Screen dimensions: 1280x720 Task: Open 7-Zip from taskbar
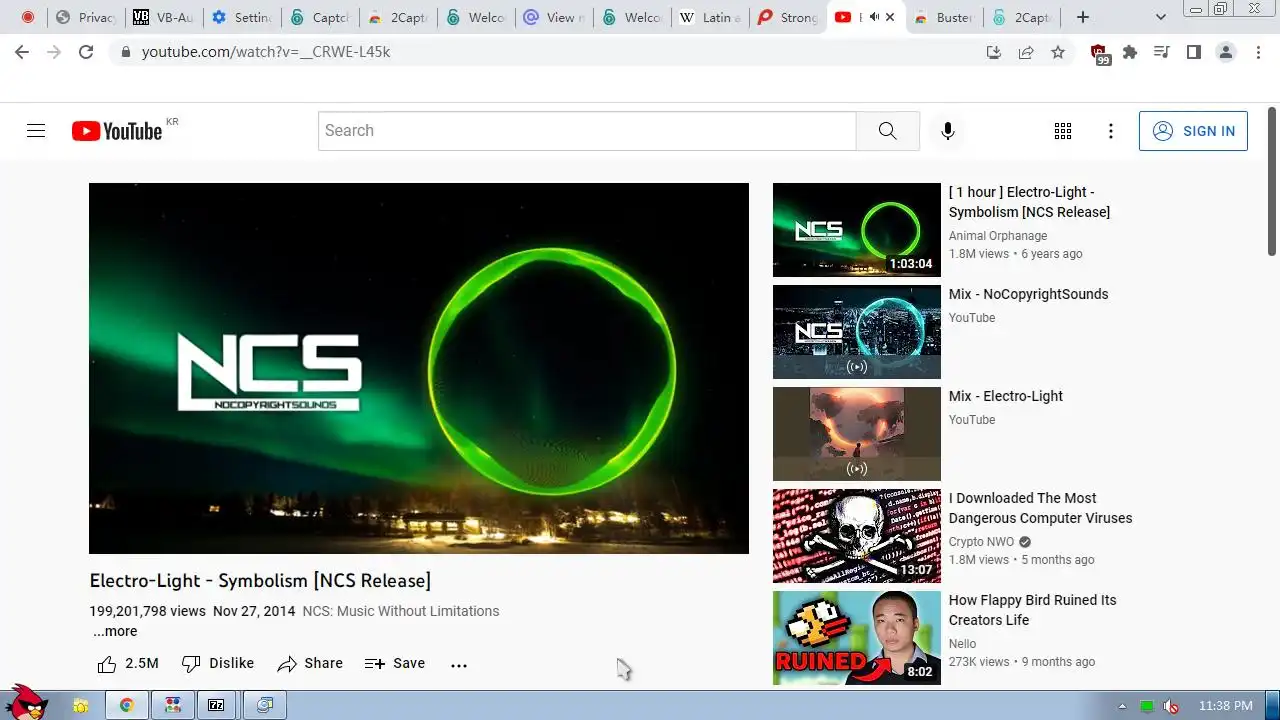coord(216,705)
